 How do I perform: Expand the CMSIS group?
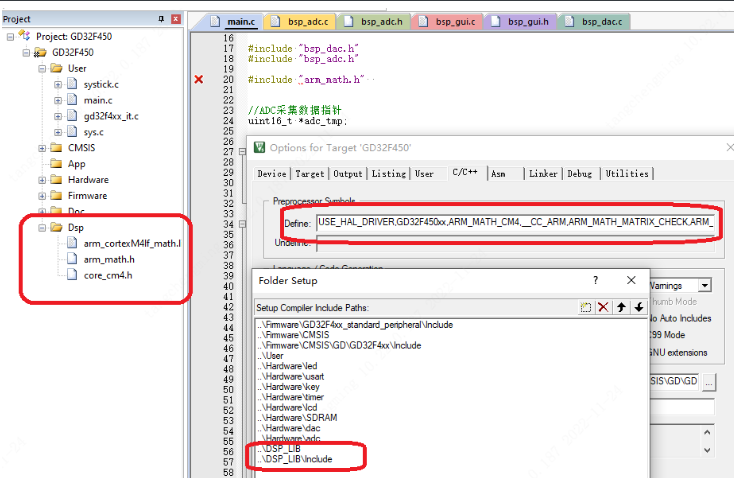[42, 148]
